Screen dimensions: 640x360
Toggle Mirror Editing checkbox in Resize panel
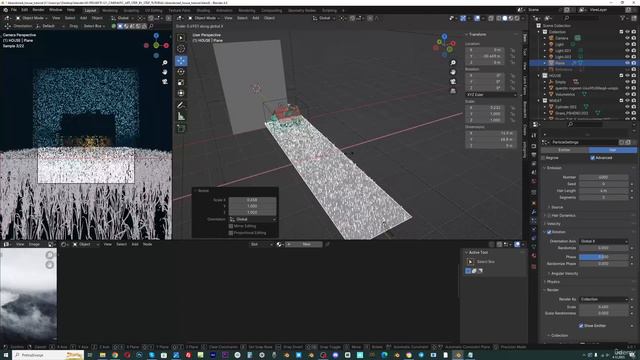point(231,226)
